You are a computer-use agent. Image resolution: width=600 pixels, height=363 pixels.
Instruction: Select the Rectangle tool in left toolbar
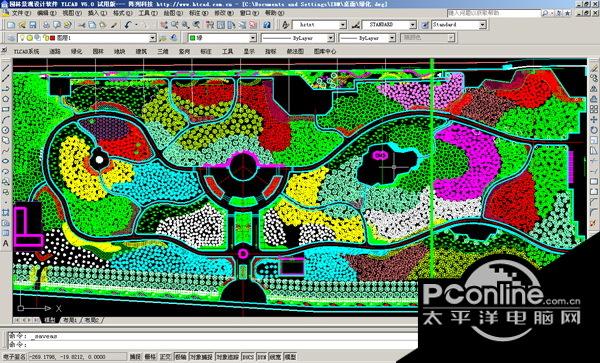point(6,109)
